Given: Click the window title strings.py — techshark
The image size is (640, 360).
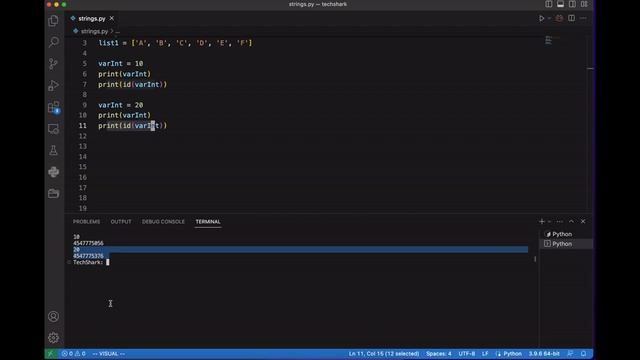Looking at the screenshot, I should pyautogui.click(x=318, y=4).
